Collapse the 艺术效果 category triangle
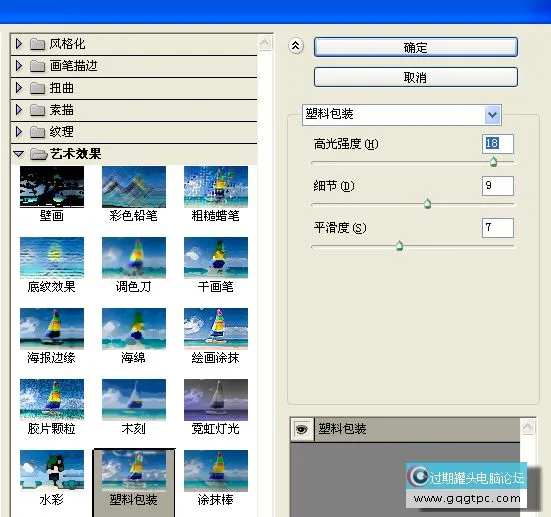The width and height of the screenshot is (551, 517). [x=19, y=154]
